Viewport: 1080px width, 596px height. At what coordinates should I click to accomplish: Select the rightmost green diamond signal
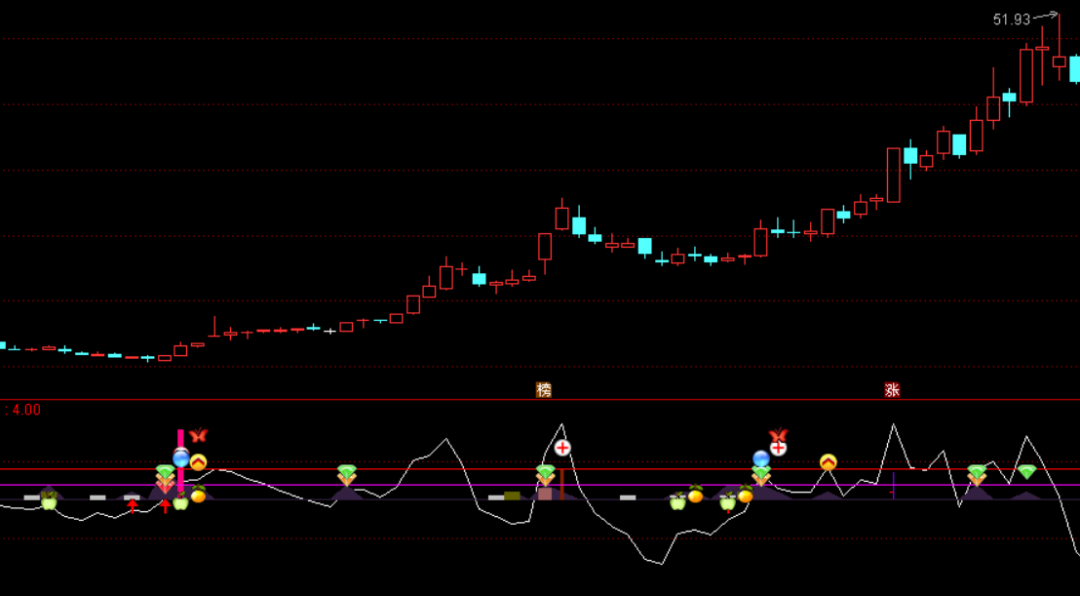(x=1027, y=473)
